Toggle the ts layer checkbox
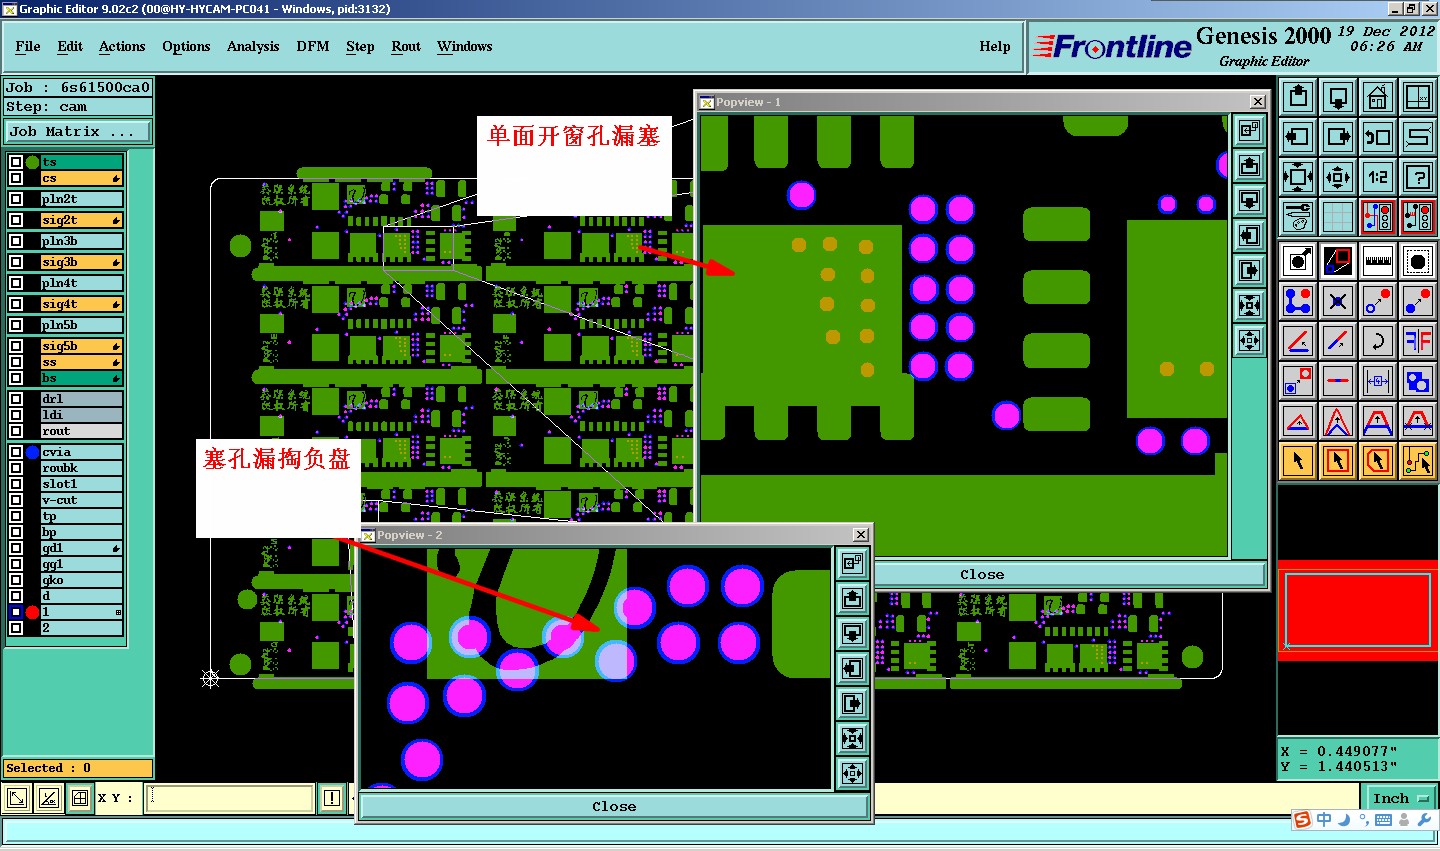This screenshot has height=851, width=1440. (16, 162)
